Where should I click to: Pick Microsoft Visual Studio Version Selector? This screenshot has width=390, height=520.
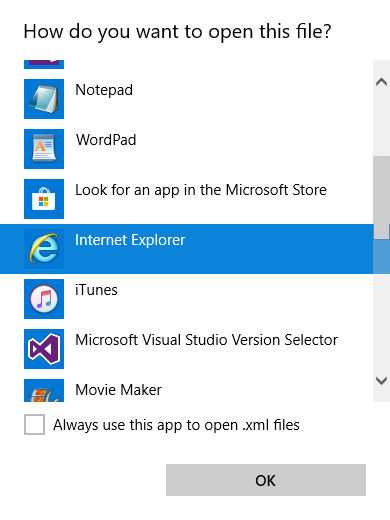coord(207,340)
